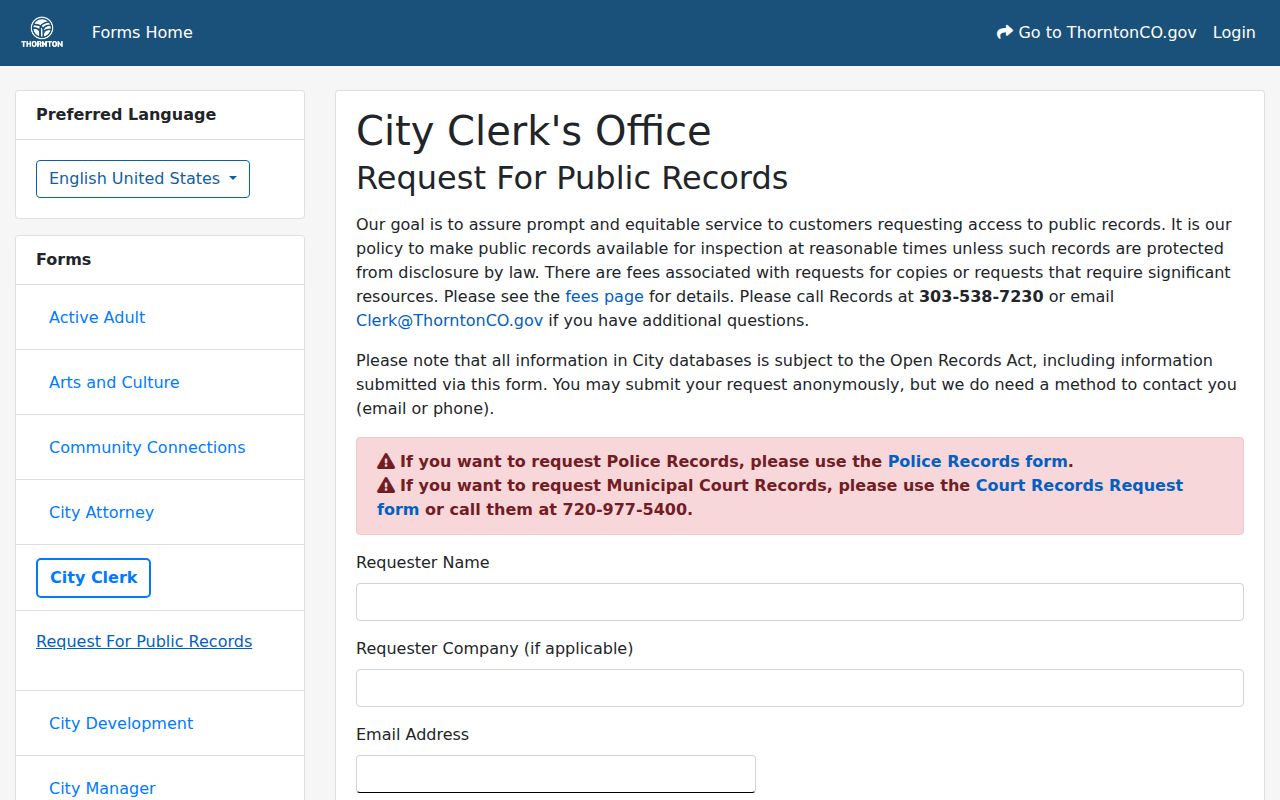
Task: Open the City Development category
Action: [x=121, y=723]
